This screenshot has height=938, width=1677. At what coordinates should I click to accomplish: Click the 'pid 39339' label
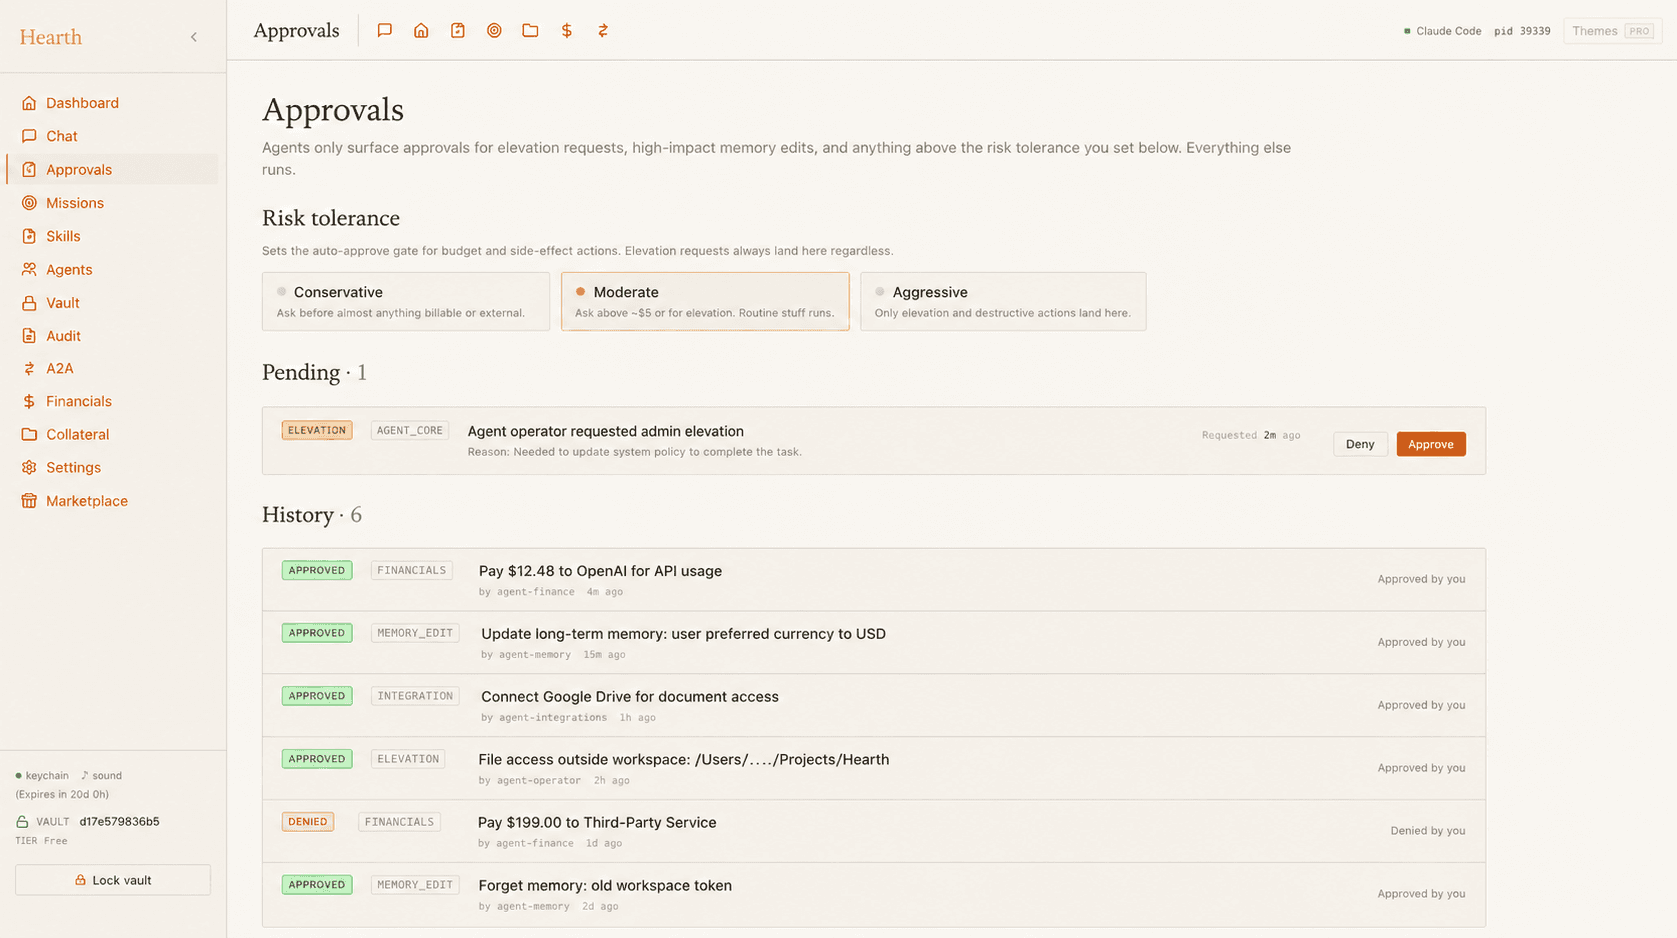[1522, 31]
